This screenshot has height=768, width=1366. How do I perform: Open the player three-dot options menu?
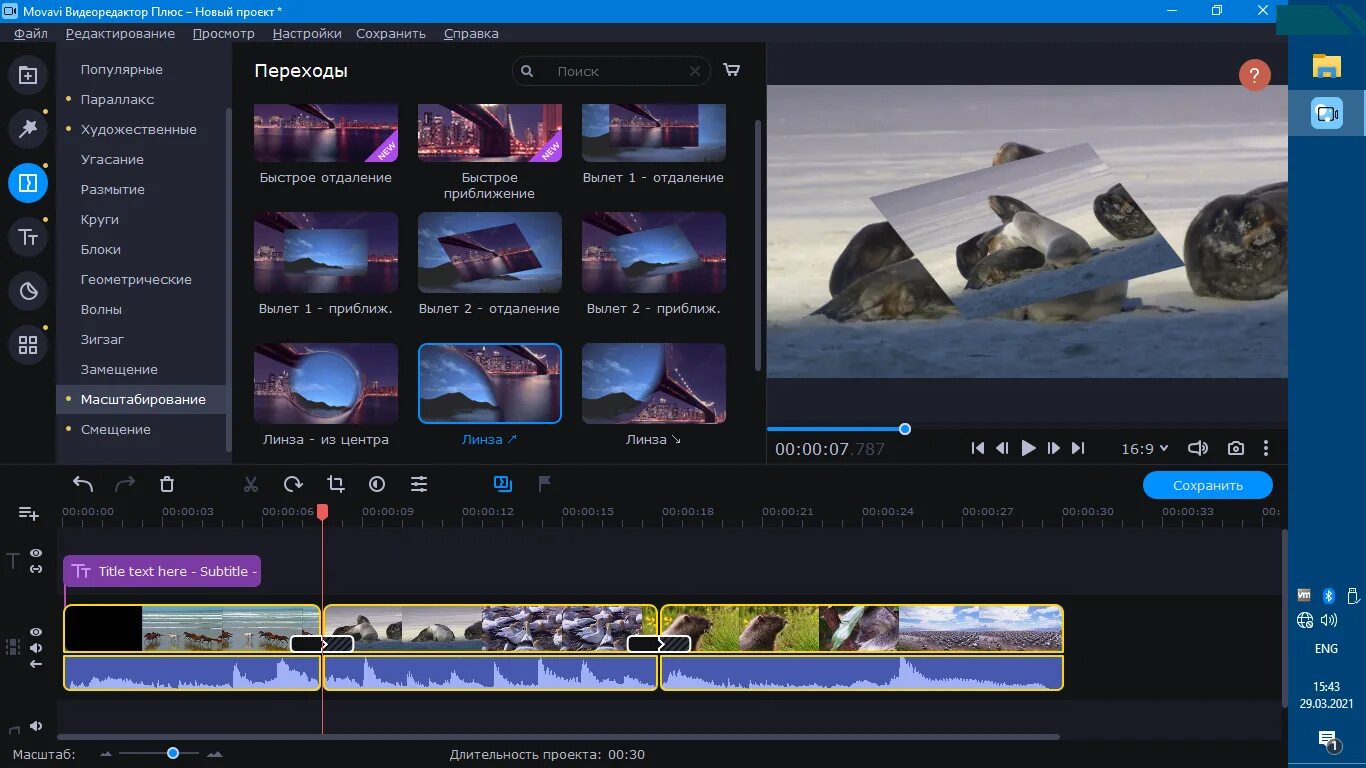pos(1266,448)
